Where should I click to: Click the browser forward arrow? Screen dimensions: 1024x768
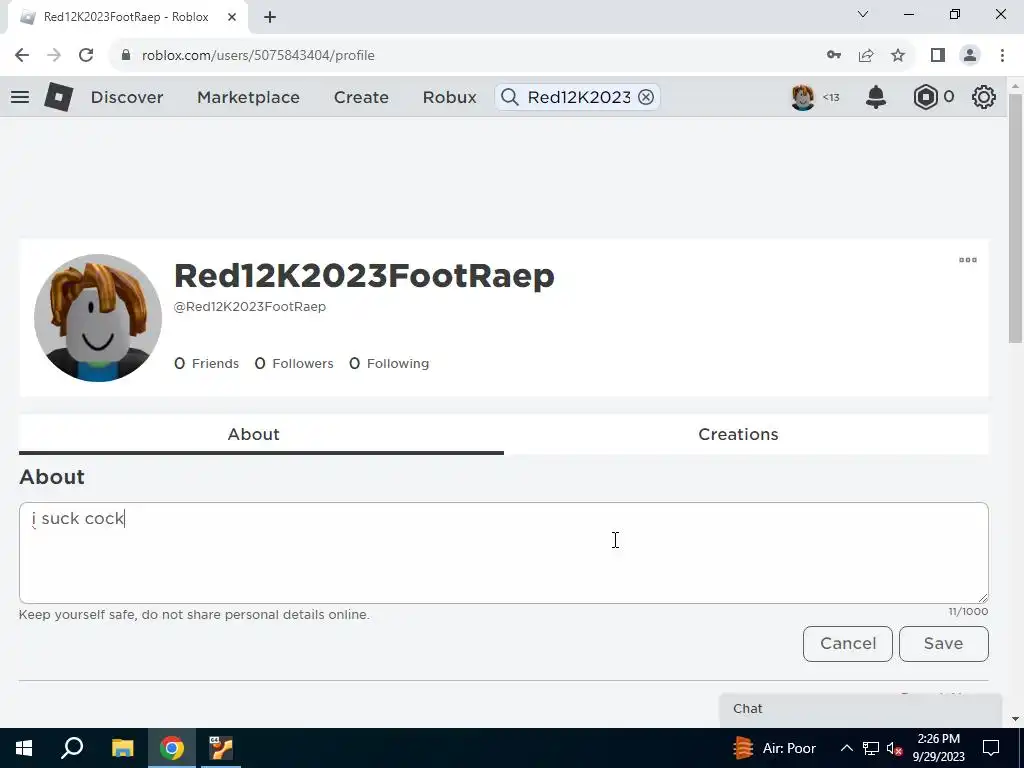pos(54,55)
